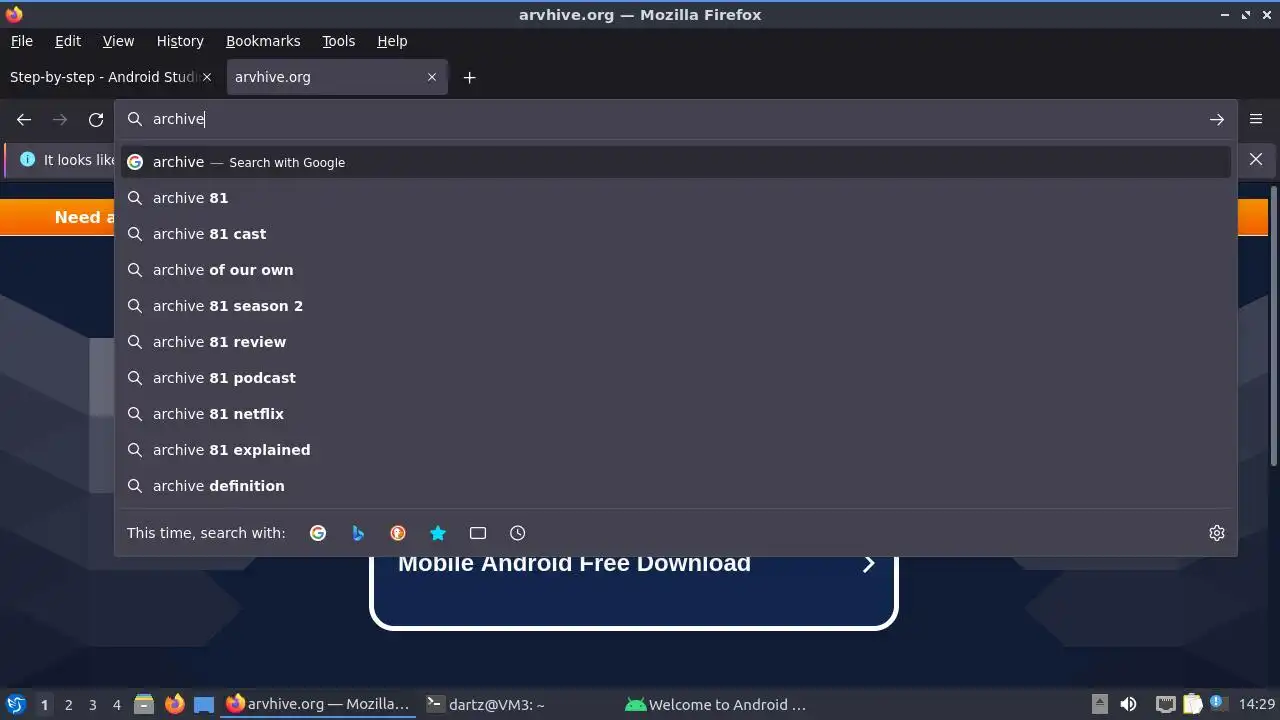Search history using the clock icon

coord(517,533)
